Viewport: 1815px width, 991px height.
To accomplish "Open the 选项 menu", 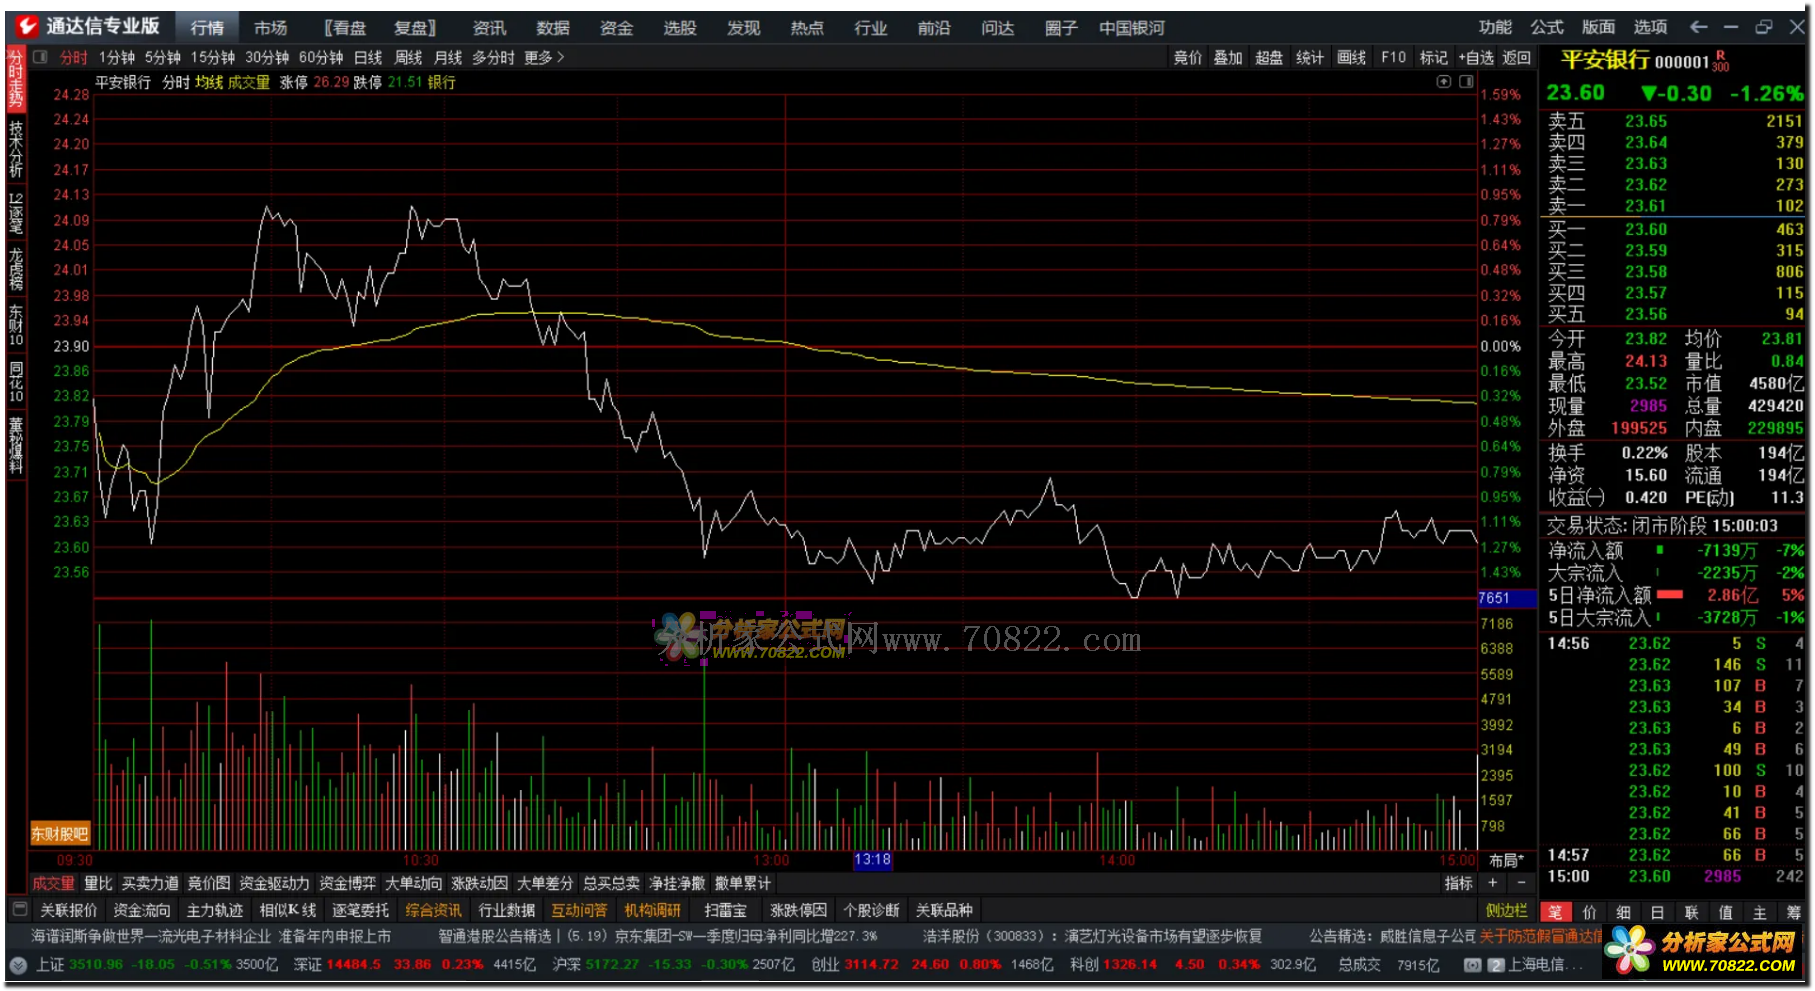I will (1650, 27).
